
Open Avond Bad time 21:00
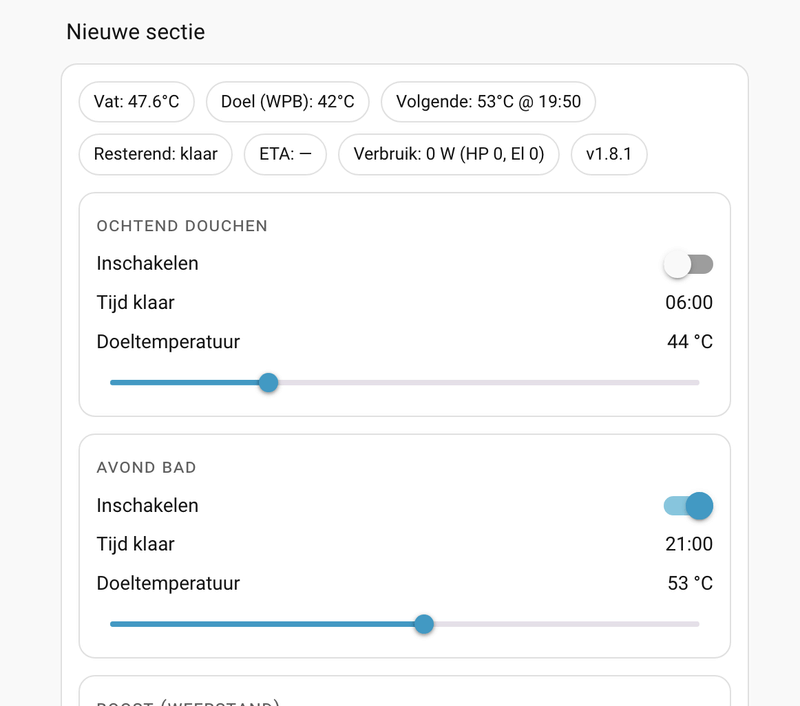(x=689, y=545)
